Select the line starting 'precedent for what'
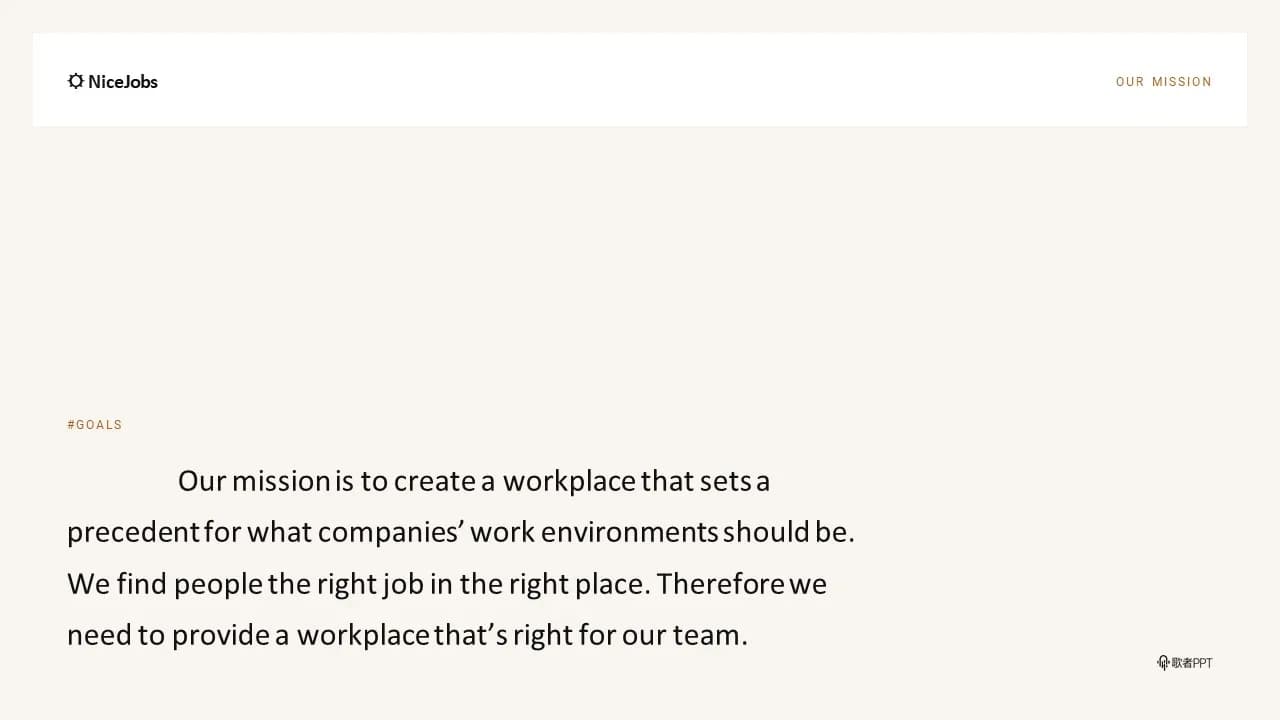The width and height of the screenshot is (1280, 720). [x=461, y=532]
